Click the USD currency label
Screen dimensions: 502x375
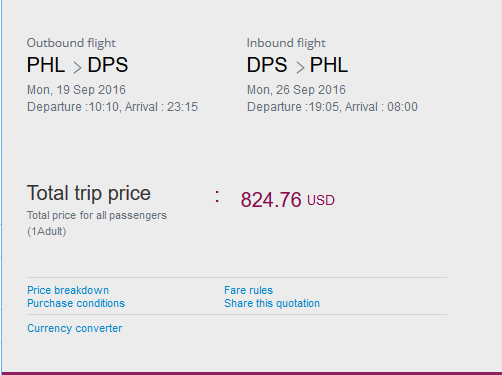coord(321,200)
